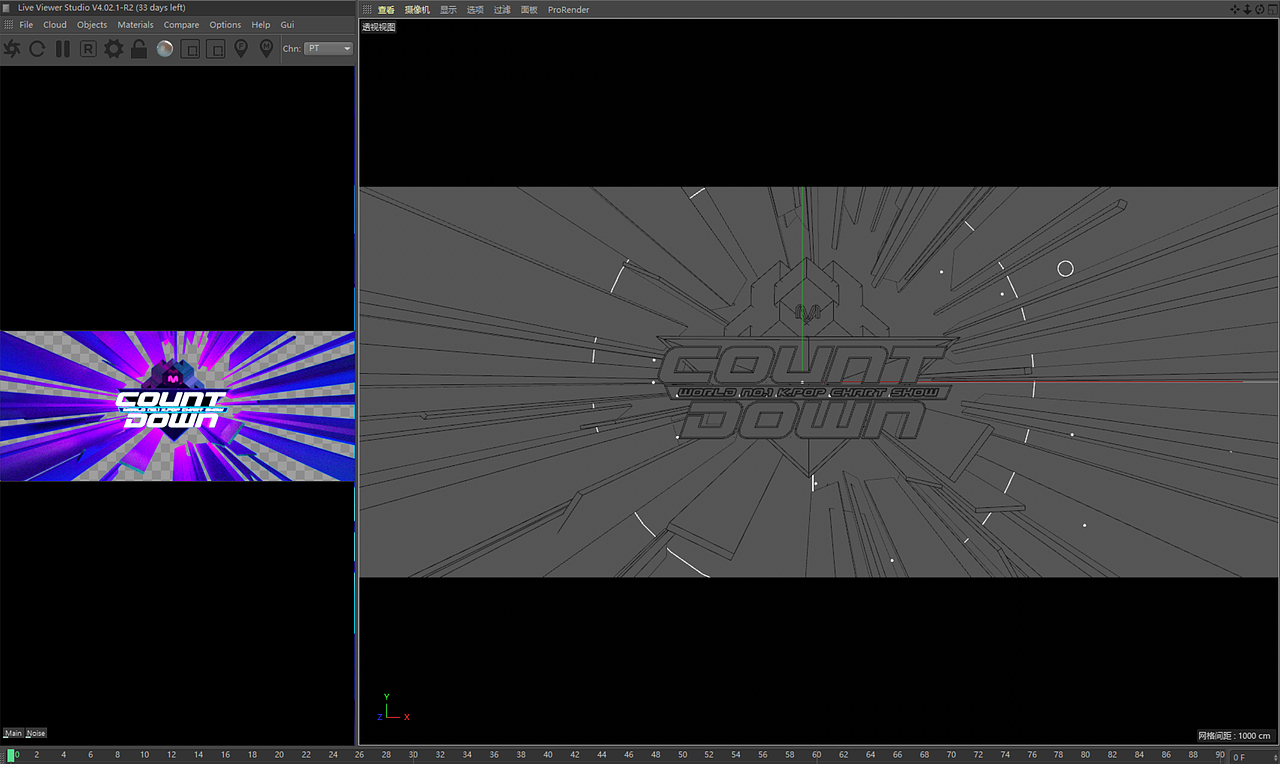Click the toggle active view icon
Image resolution: width=1280 pixels, height=764 pixels.
pyautogui.click(x=1271, y=10)
